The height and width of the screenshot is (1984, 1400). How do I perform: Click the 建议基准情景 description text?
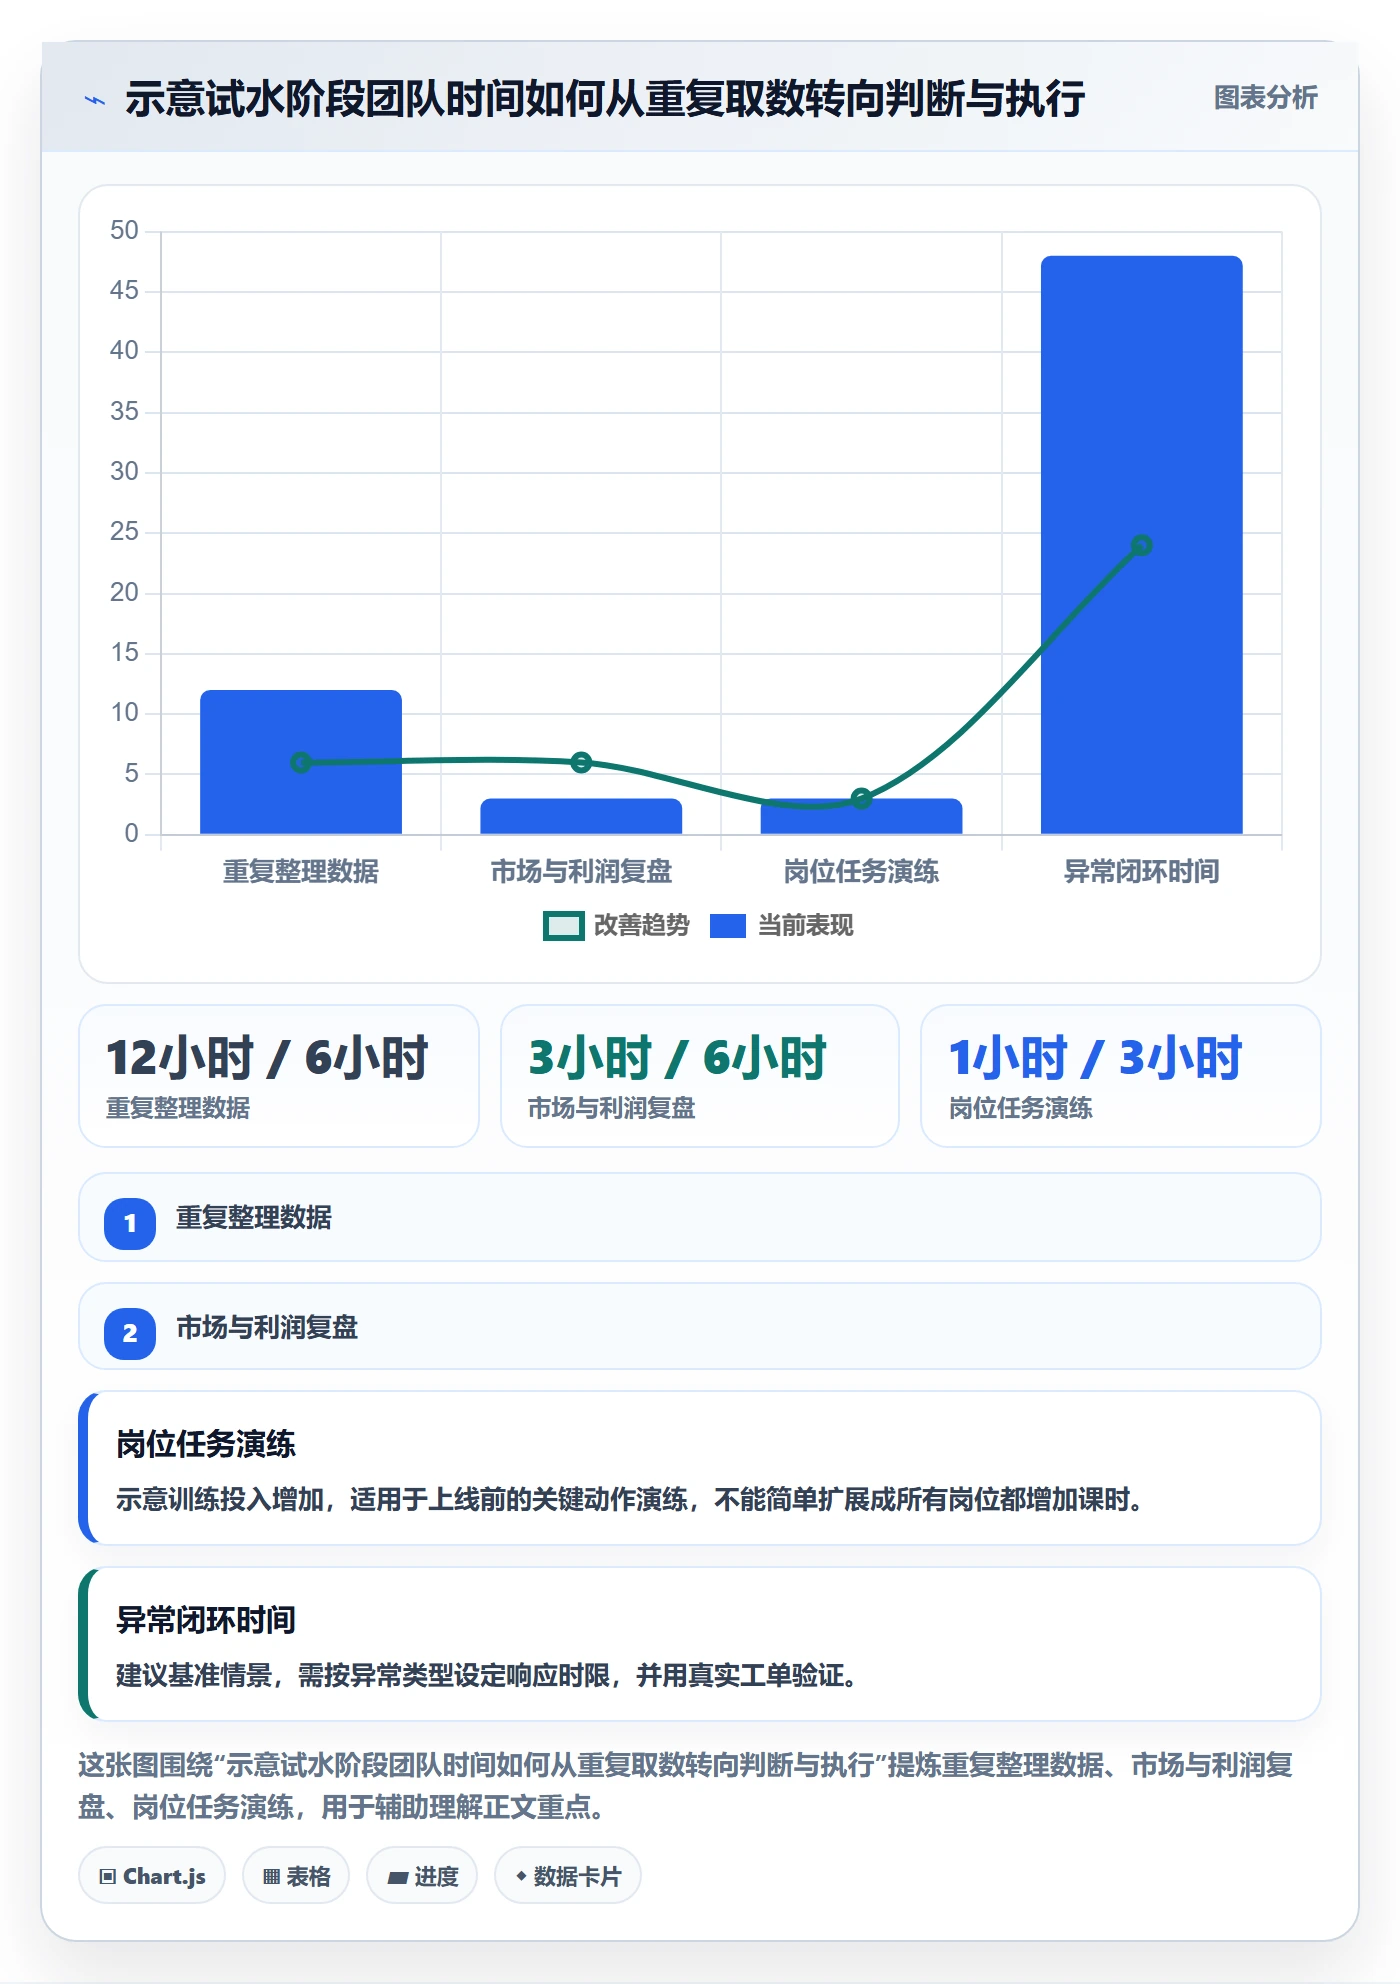tap(488, 1675)
